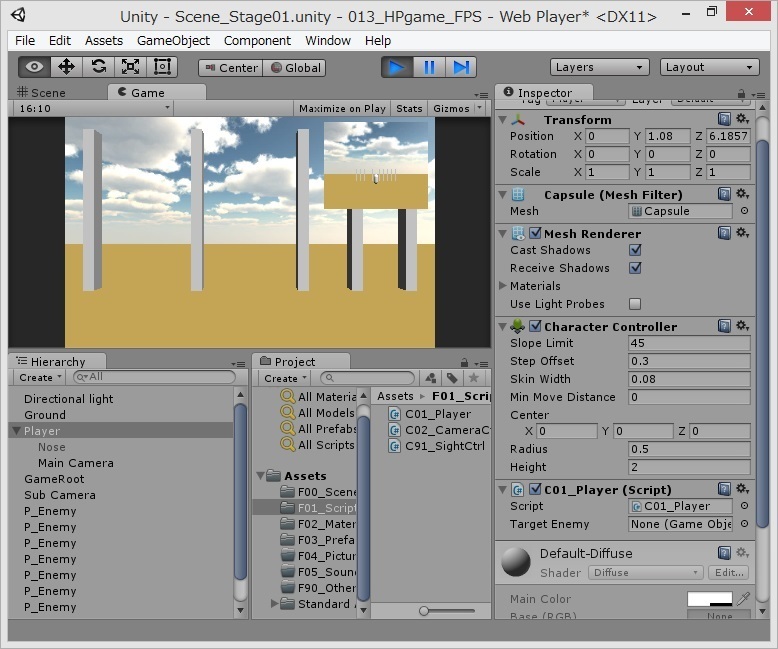Click shader Edit... button
Screen dimensions: 778x649
click(728, 573)
